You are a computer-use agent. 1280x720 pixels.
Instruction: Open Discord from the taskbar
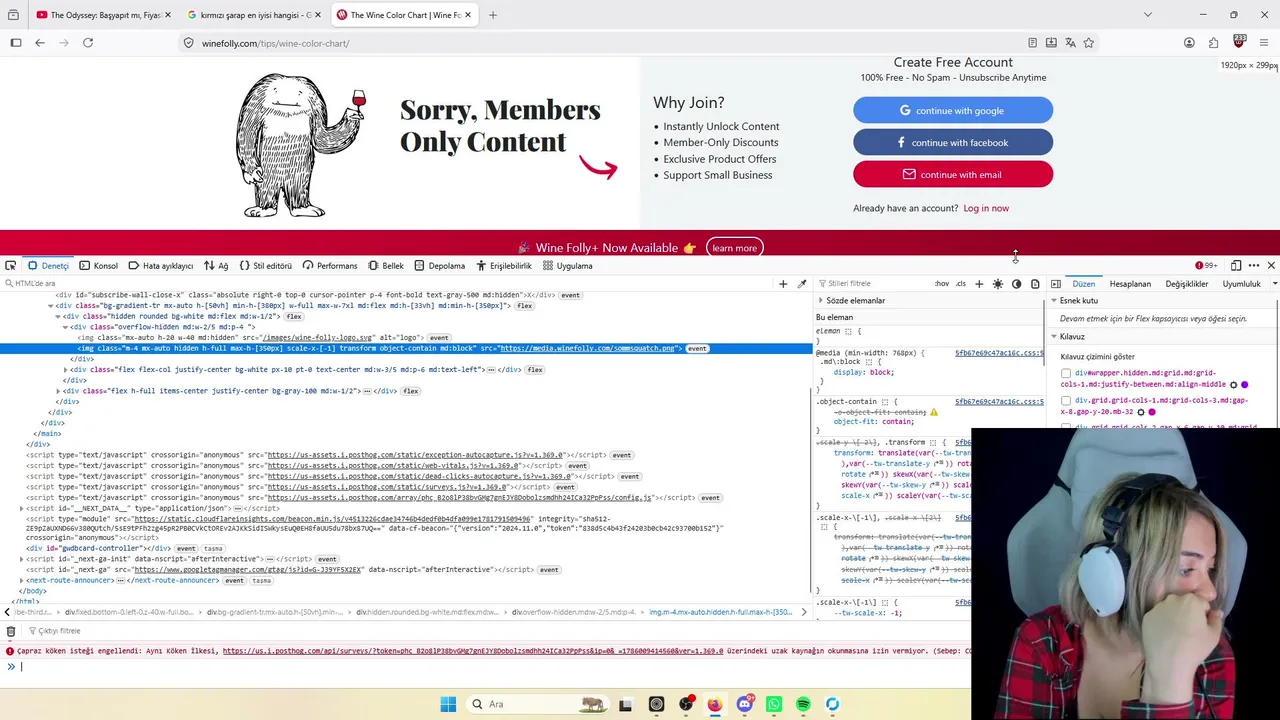(x=744, y=704)
